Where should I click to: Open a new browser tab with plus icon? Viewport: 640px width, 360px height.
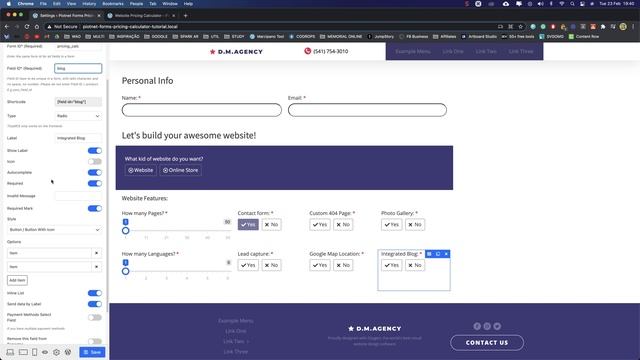(185, 16)
